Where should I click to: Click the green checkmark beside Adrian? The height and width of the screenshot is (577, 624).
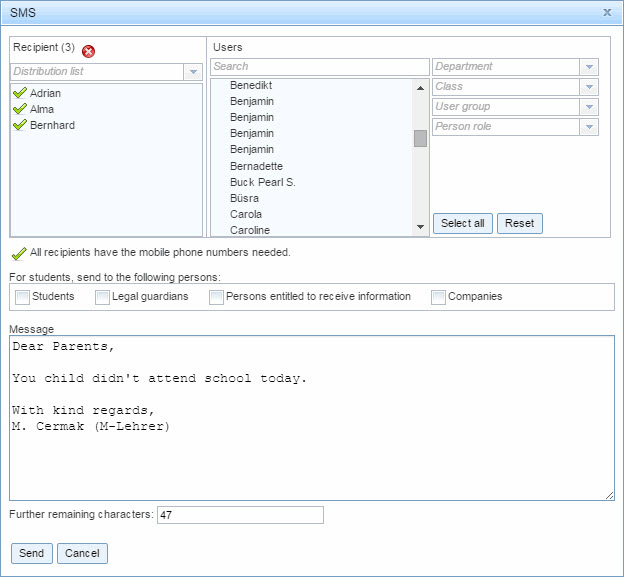(20, 93)
